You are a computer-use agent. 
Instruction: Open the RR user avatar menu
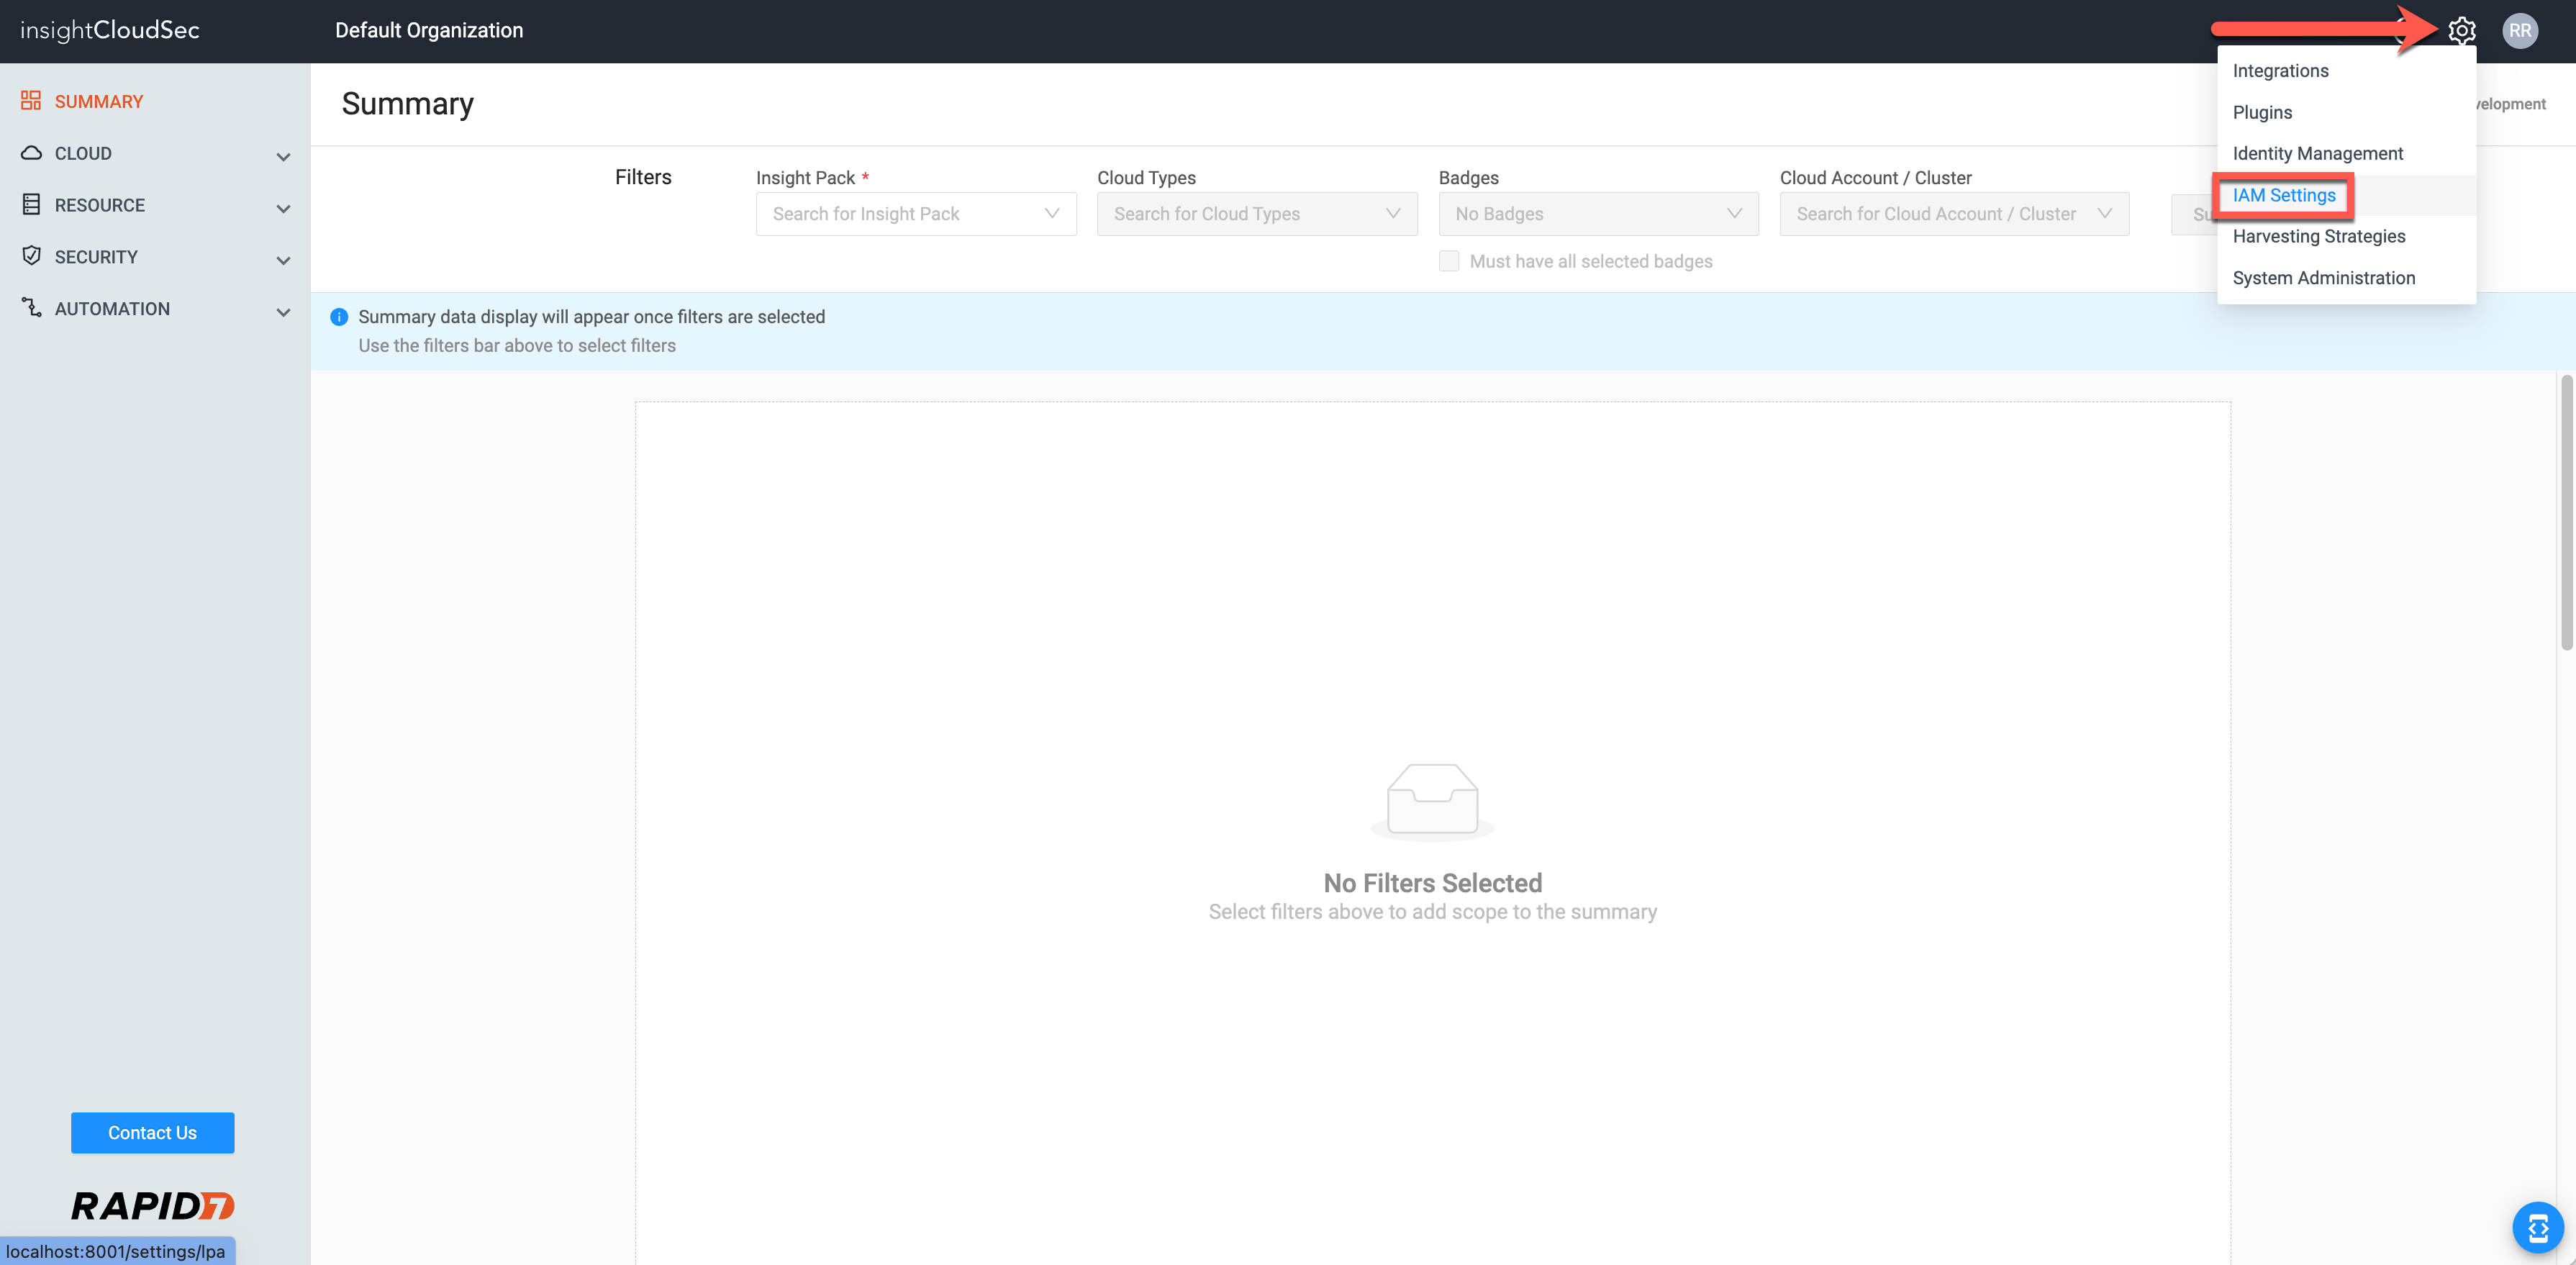2519,30
